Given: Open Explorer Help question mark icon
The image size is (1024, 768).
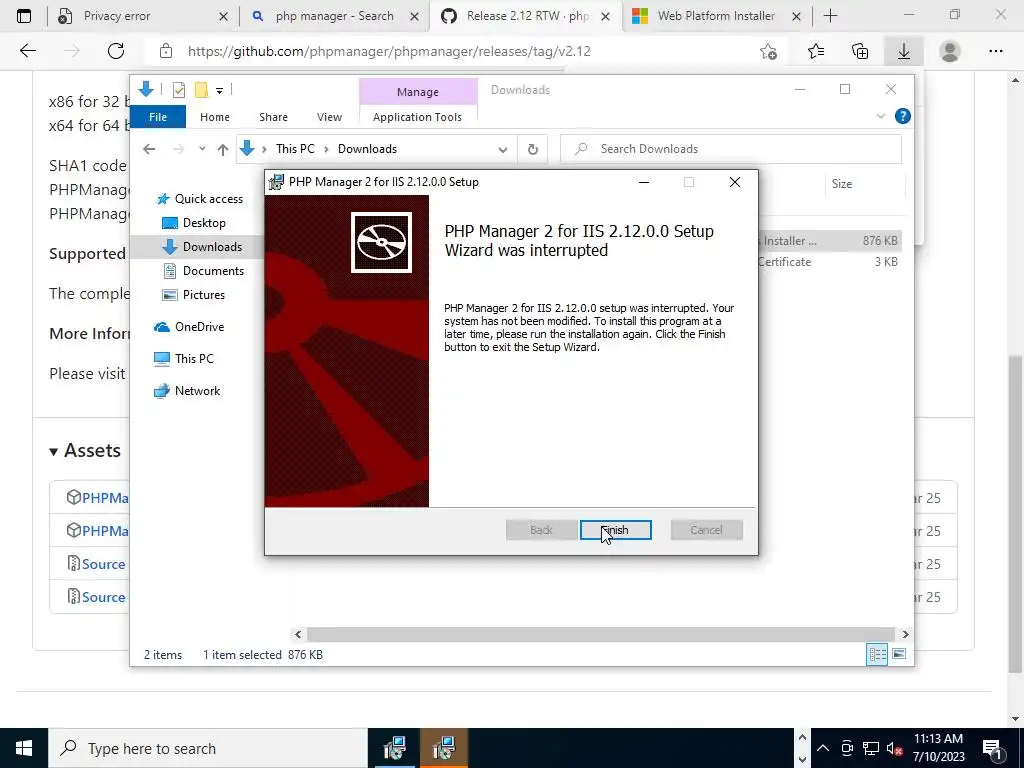Looking at the screenshot, I should point(903,116).
